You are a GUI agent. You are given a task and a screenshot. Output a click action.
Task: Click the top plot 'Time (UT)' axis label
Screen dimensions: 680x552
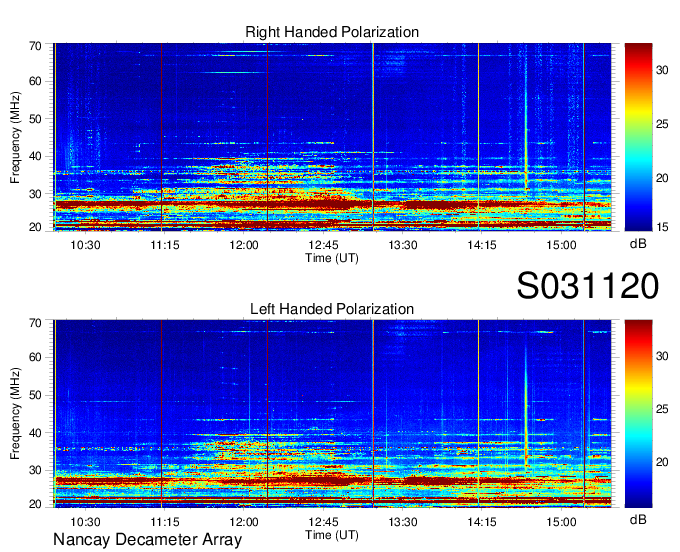(332, 258)
